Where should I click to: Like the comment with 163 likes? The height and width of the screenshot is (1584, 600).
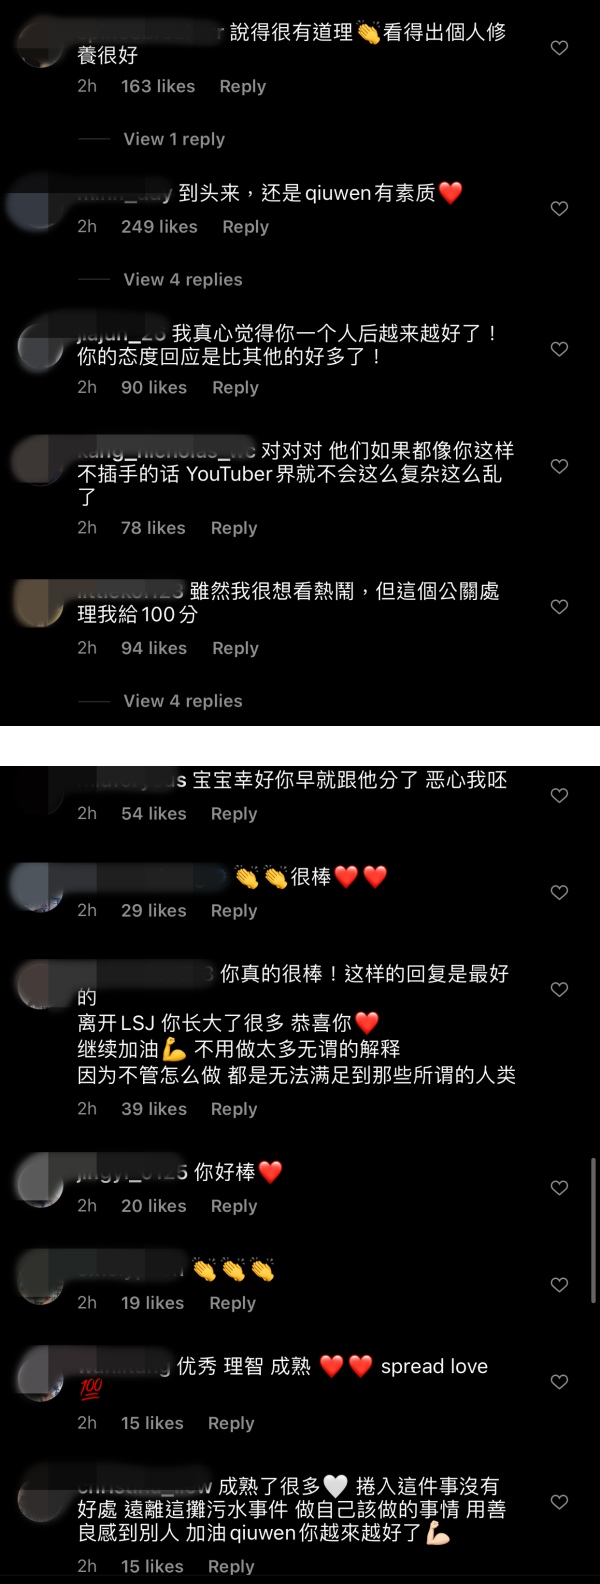click(560, 48)
